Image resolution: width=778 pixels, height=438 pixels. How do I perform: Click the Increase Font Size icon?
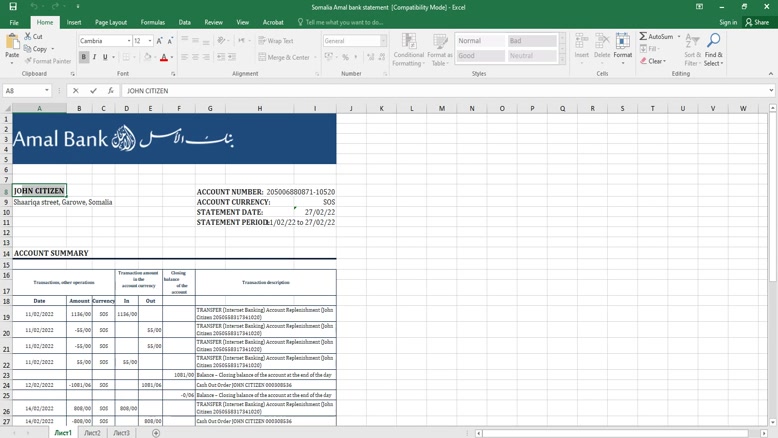[x=159, y=41]
